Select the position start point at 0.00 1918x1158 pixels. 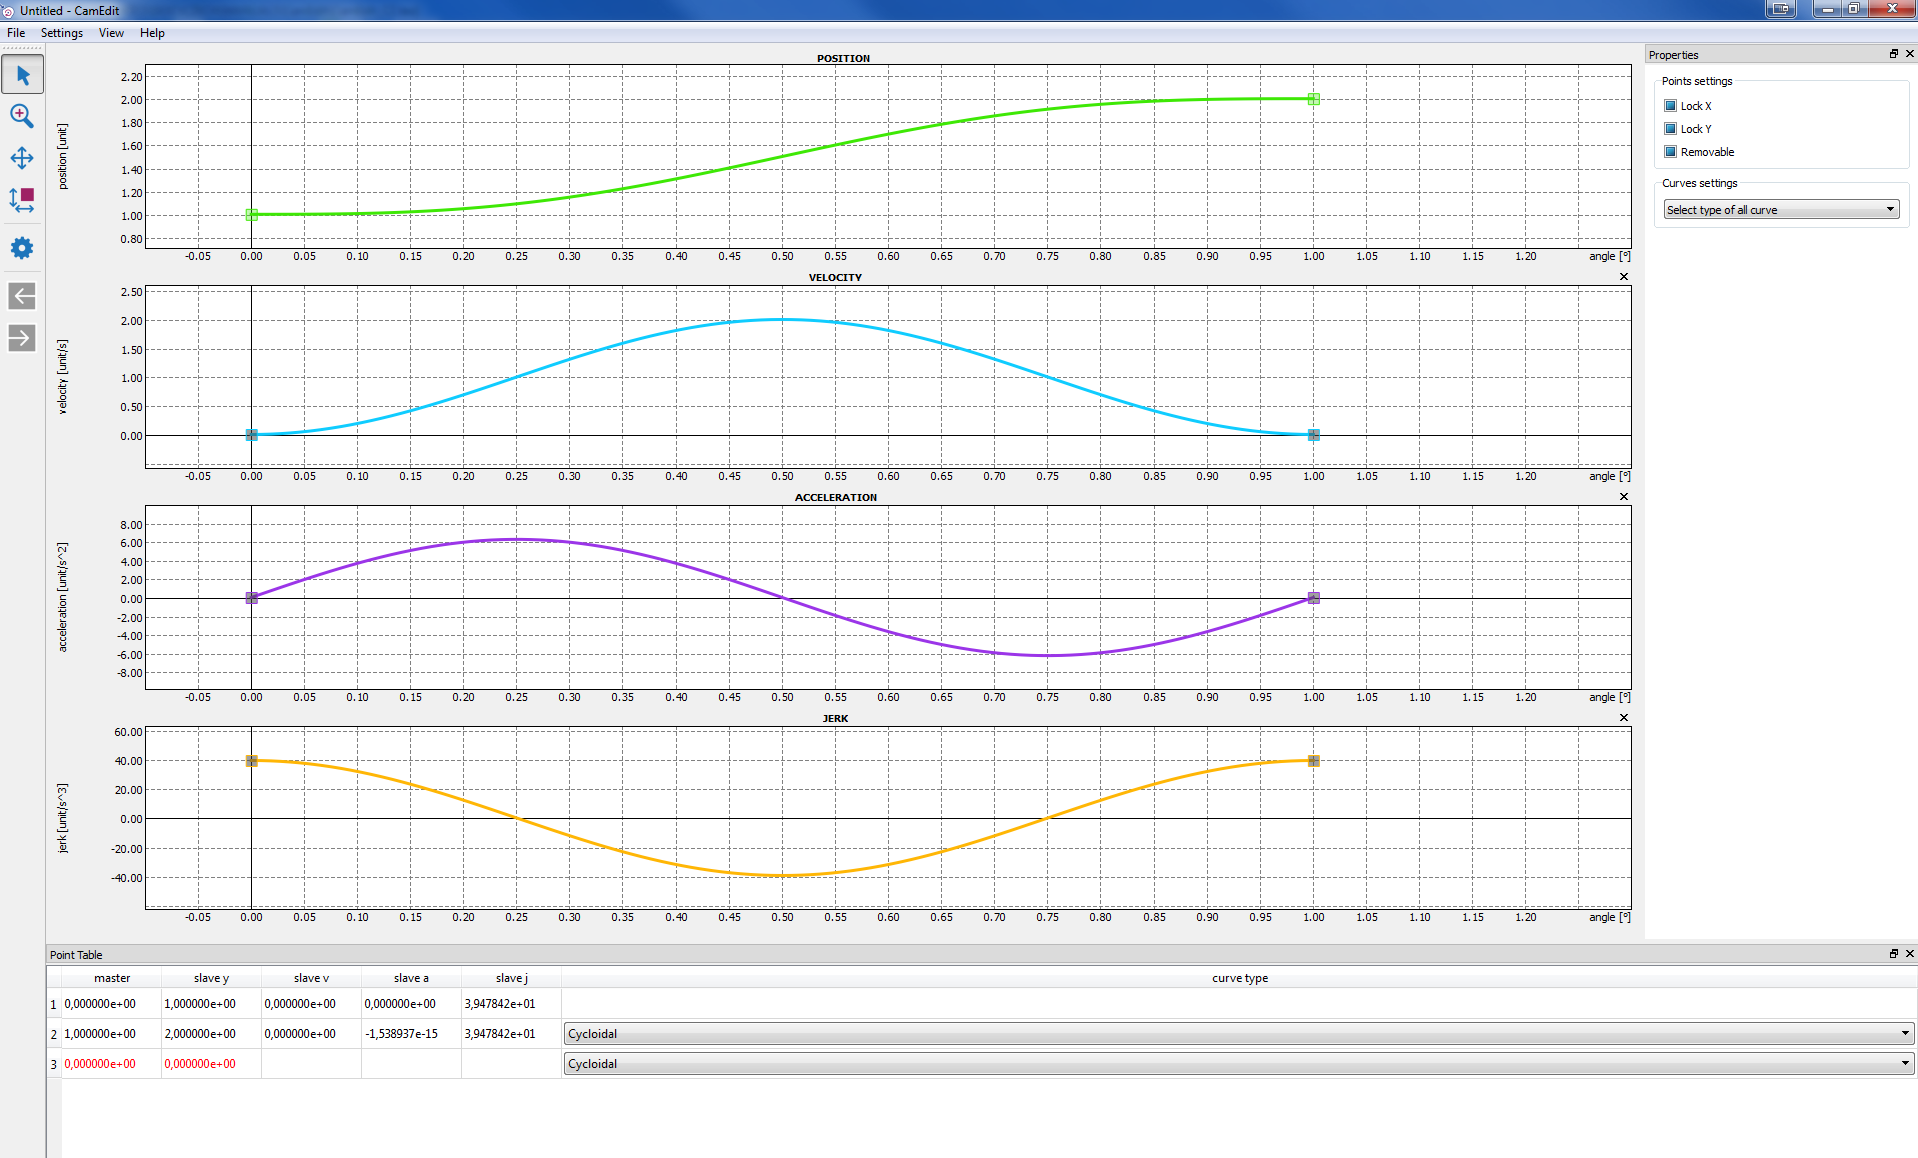(252, 215)
